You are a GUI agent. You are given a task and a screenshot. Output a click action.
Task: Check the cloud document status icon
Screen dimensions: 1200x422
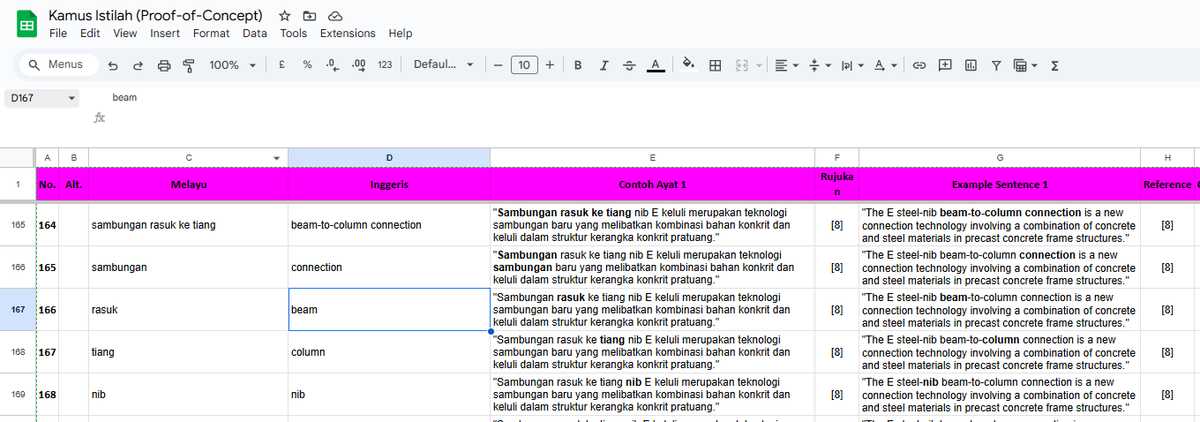(336, 17)
